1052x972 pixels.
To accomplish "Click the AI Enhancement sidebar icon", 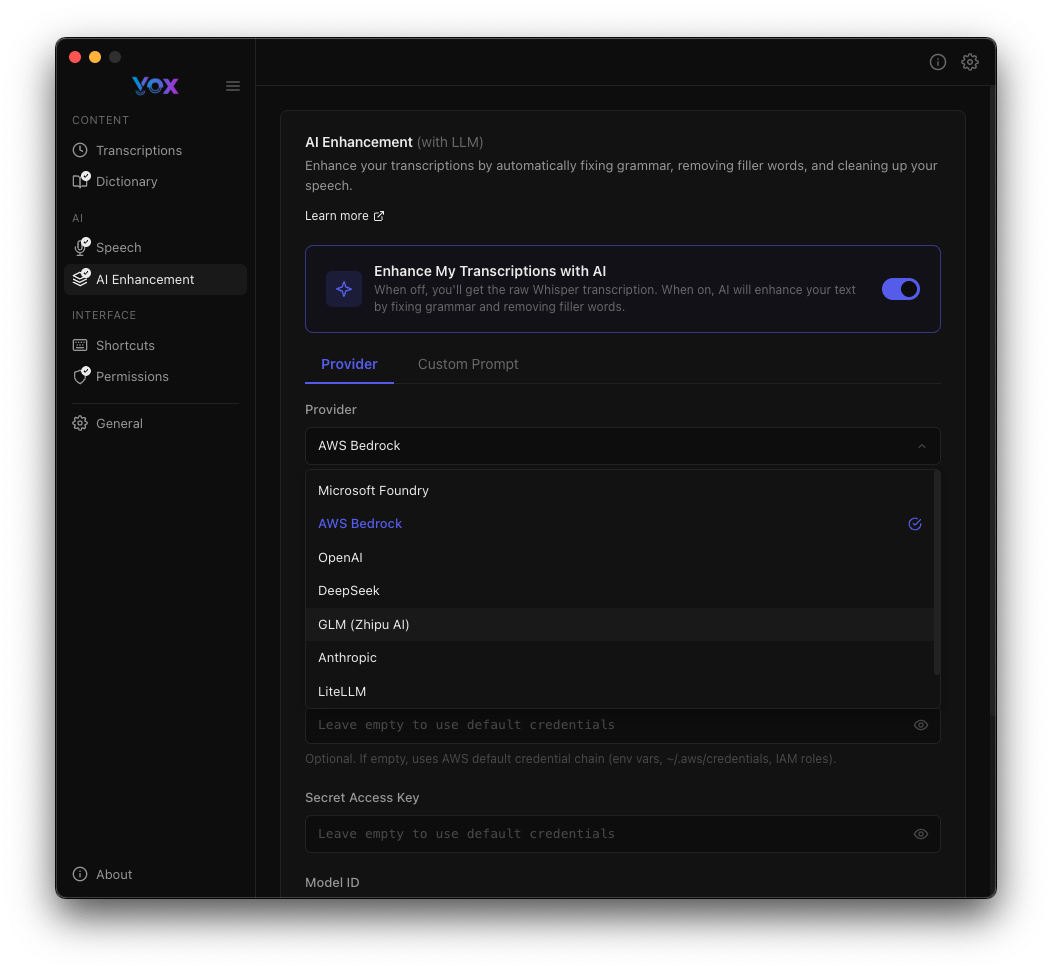I will point(81,279).
